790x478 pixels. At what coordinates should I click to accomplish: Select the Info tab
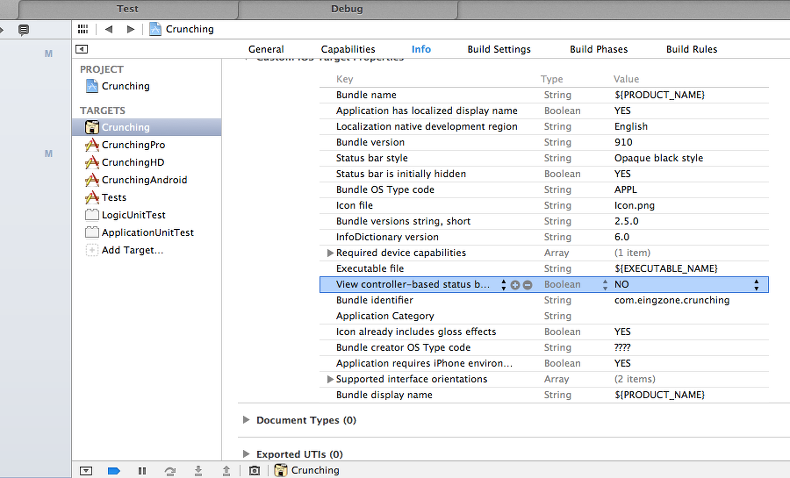(421, 49)
